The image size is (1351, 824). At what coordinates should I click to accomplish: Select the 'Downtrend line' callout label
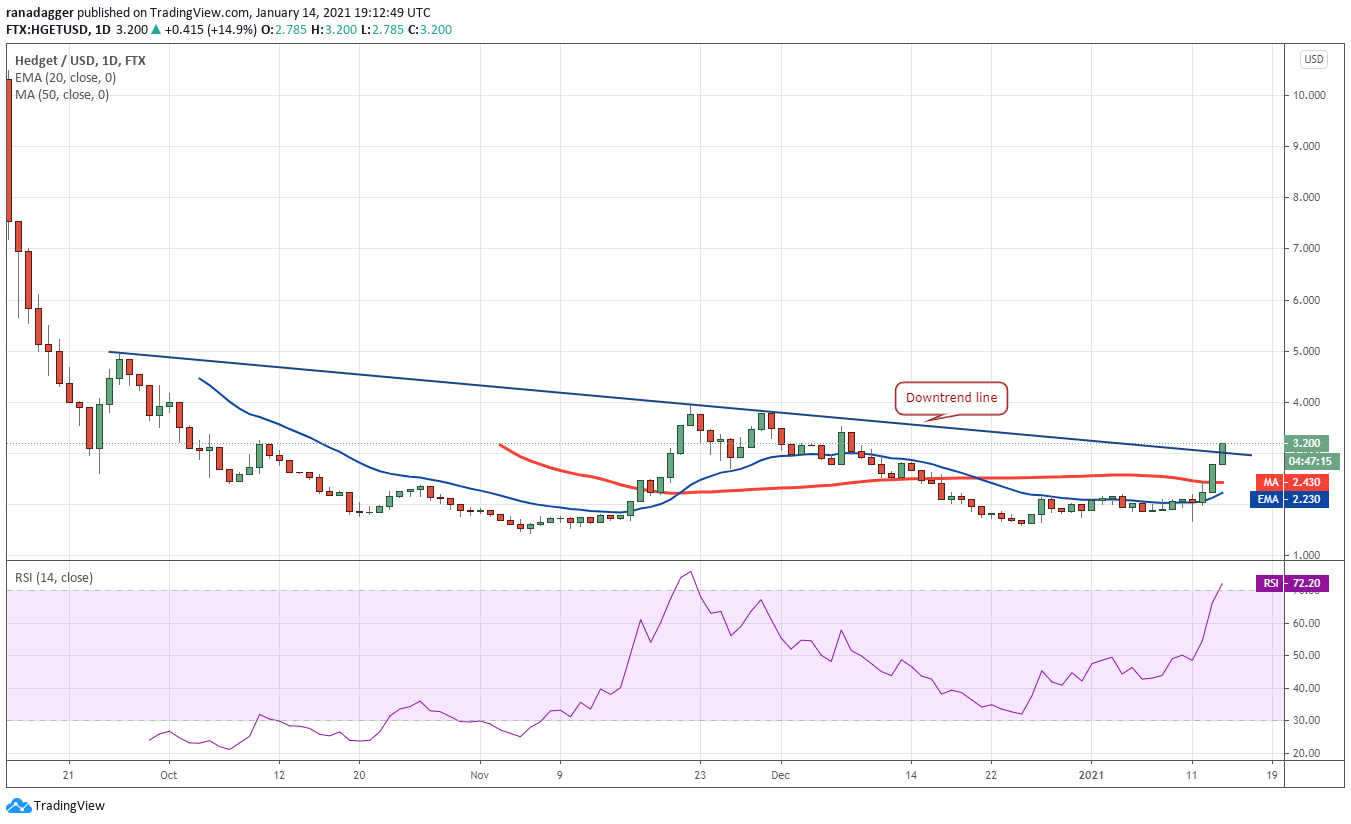(951, 398)
